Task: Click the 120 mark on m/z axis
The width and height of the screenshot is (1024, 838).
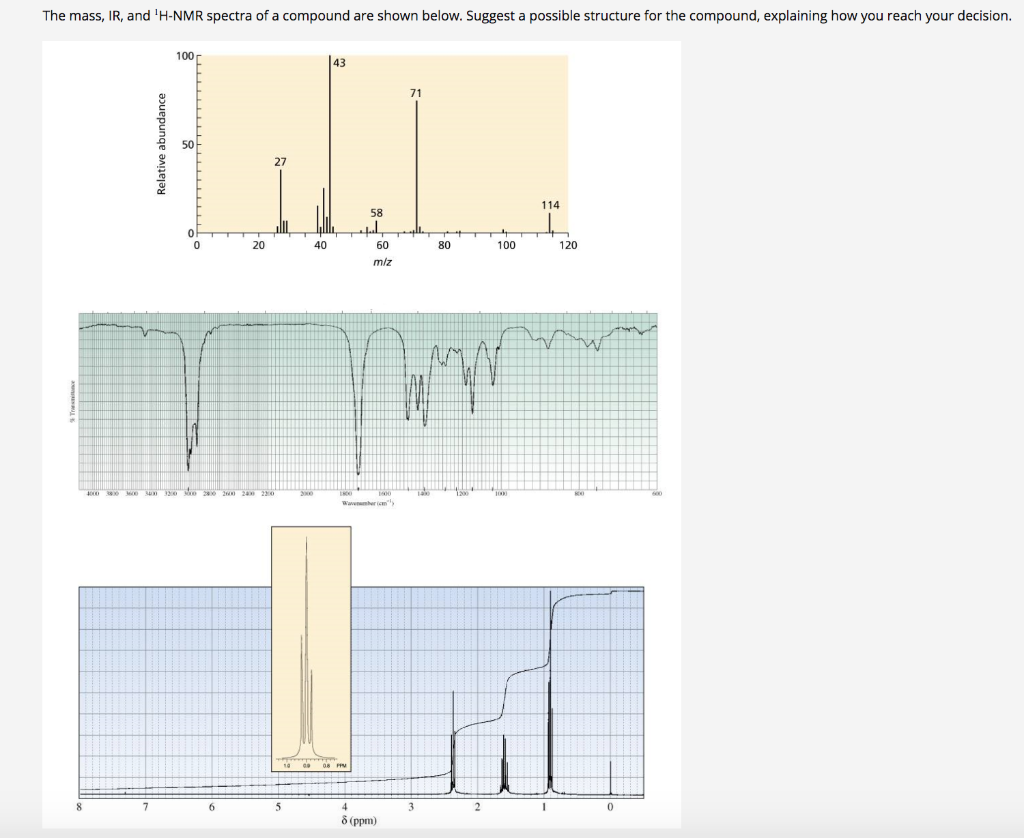Action: point(567,245)
